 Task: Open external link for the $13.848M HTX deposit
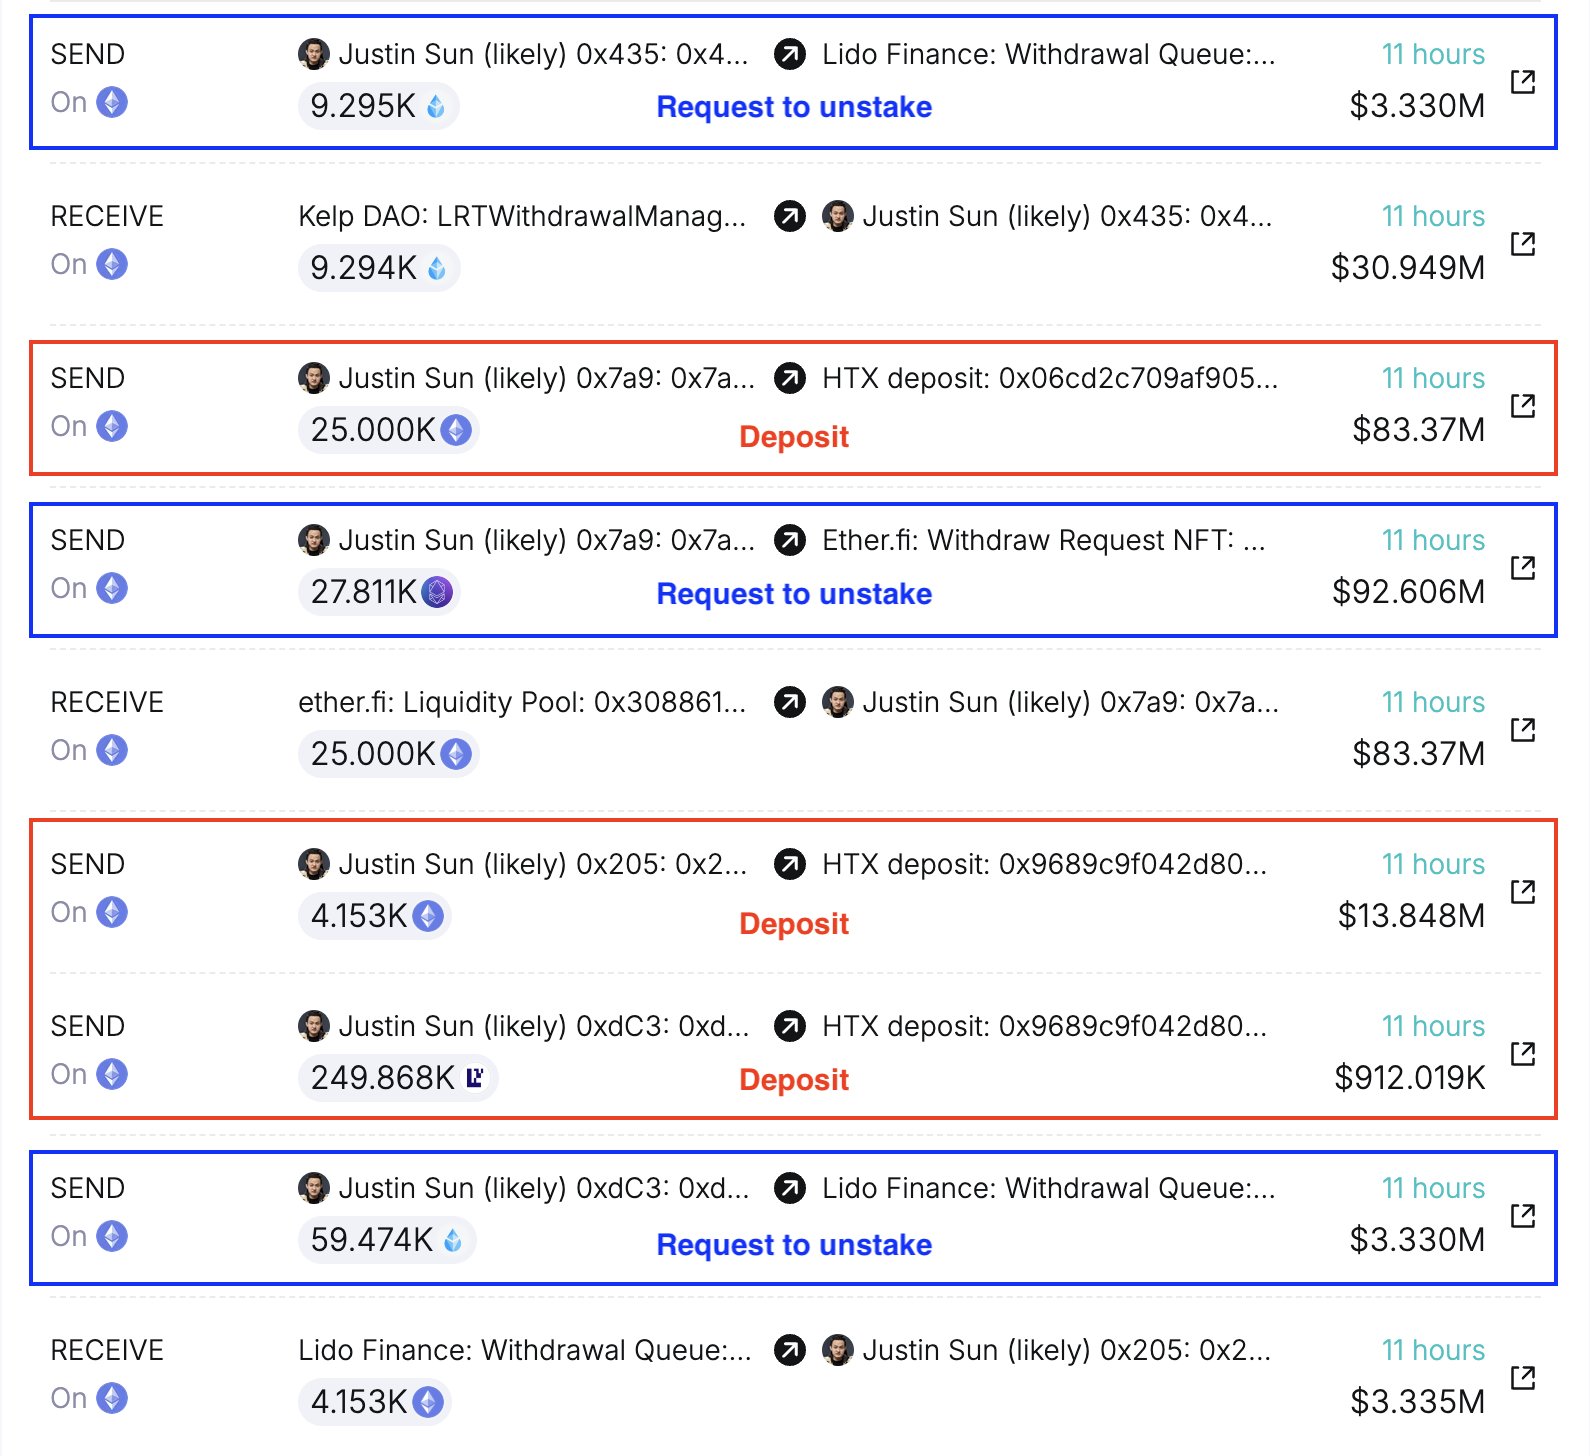click(x=1522, y=891)
